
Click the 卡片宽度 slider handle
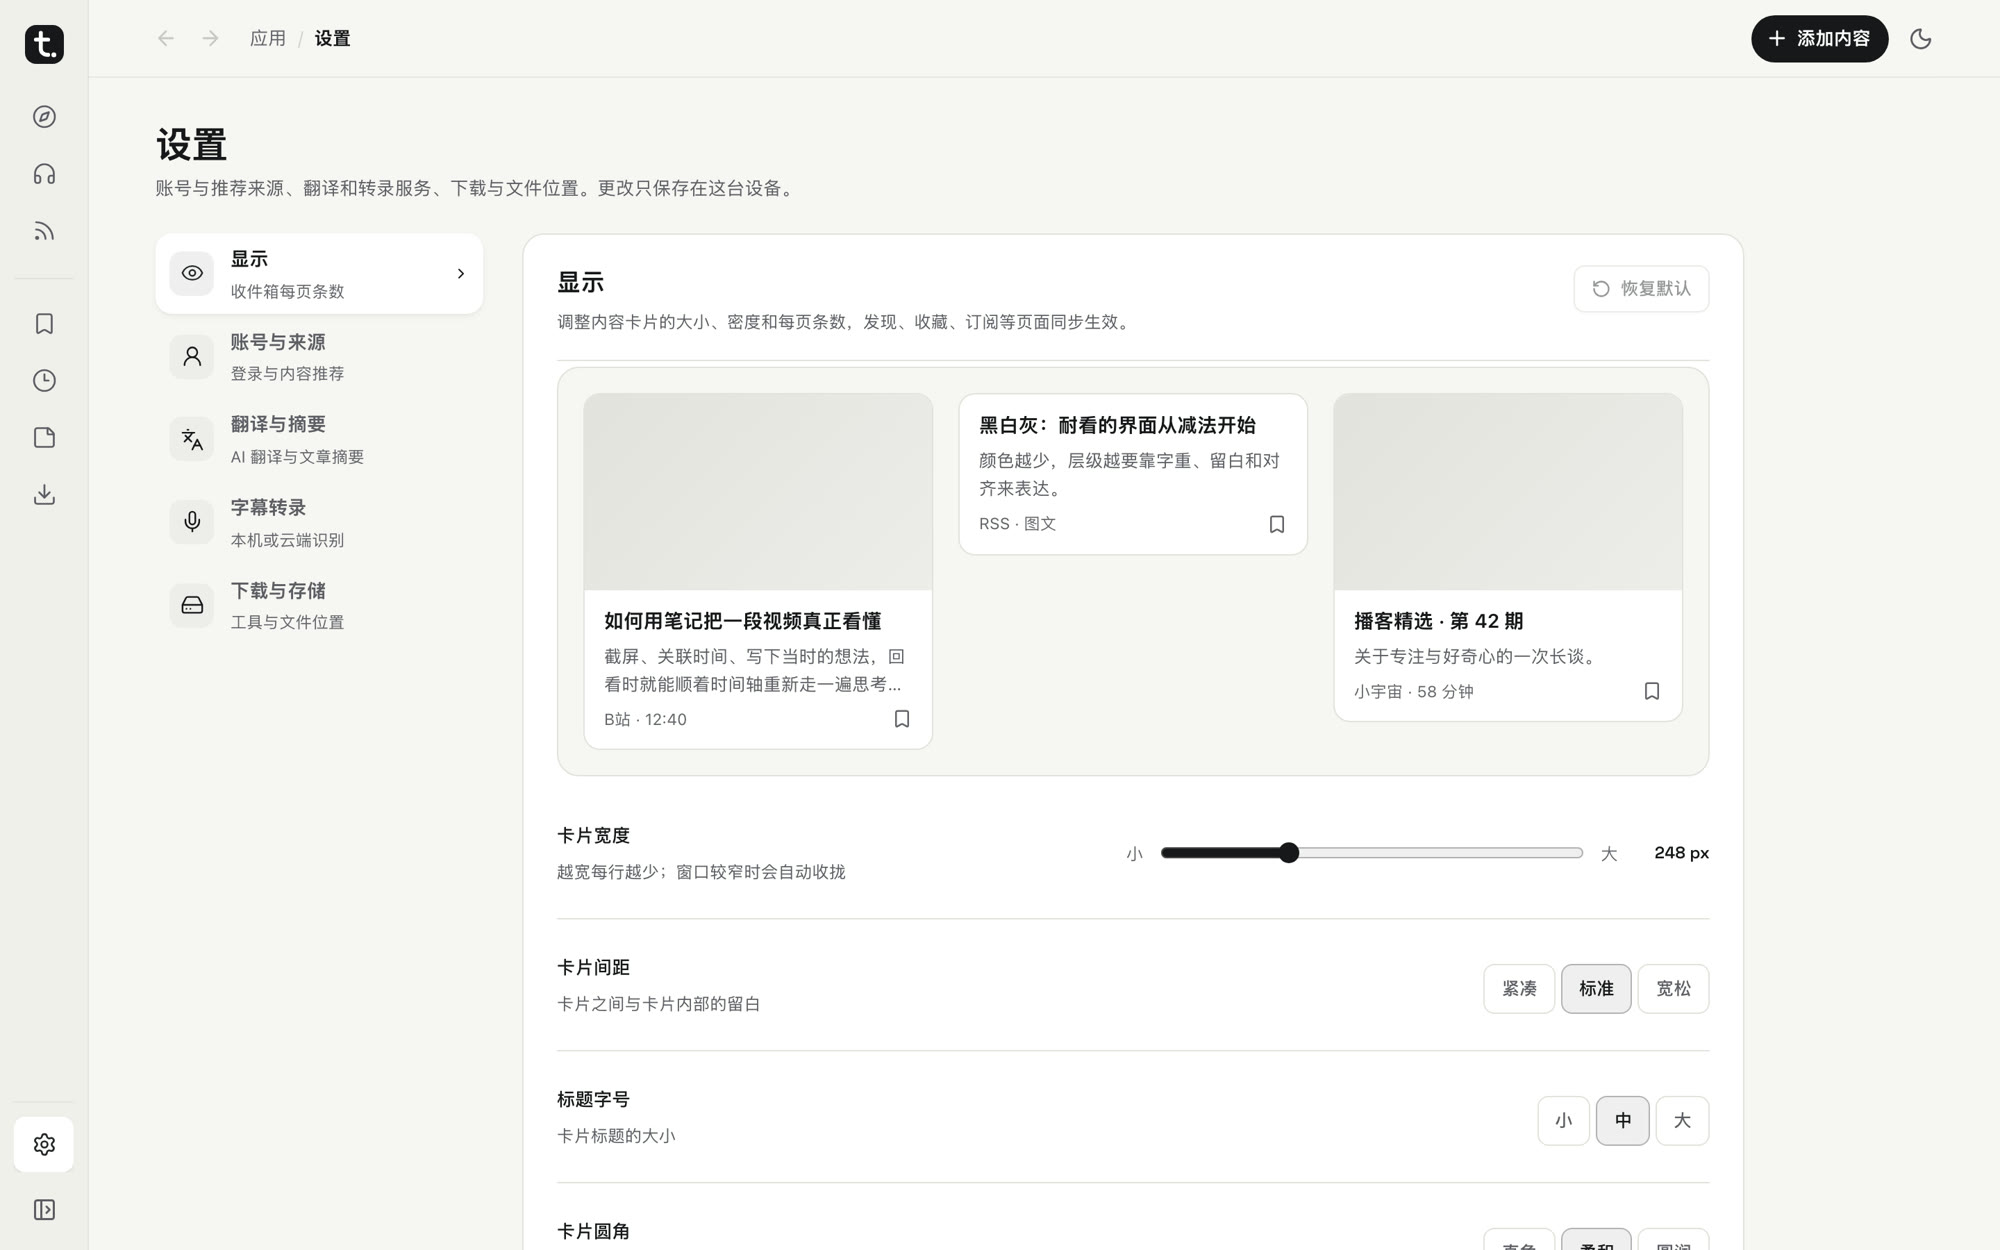(x=1289, y=853)
